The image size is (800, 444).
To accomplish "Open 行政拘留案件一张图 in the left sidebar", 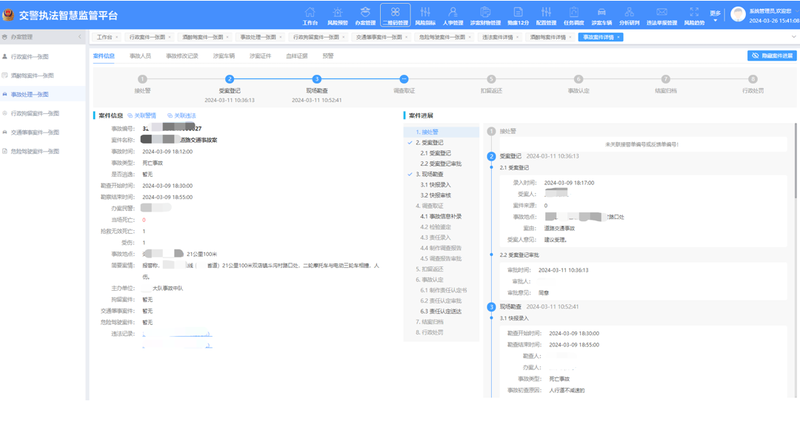I will coord(35,113).
